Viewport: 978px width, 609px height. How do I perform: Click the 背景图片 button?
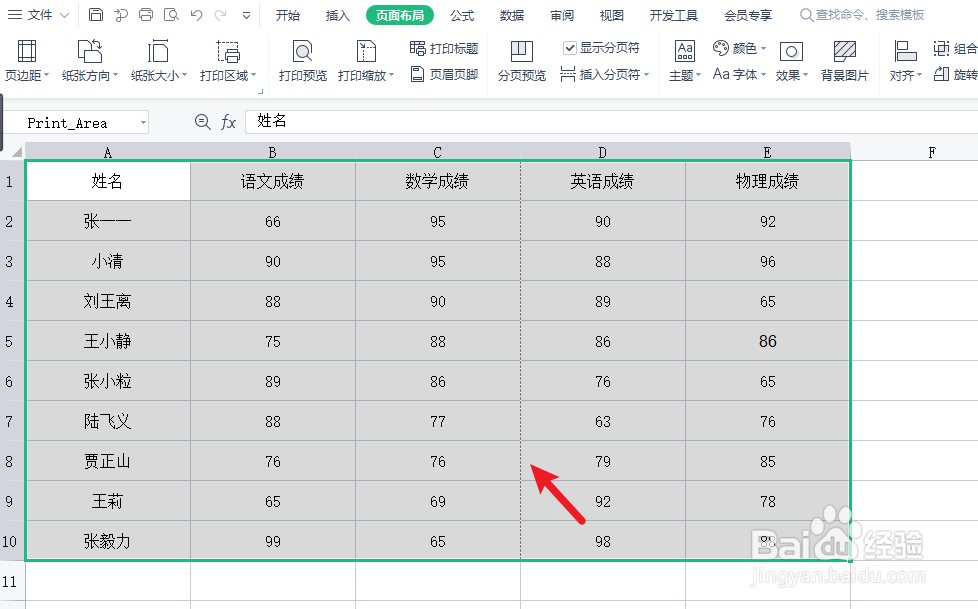tap(845, 60)
